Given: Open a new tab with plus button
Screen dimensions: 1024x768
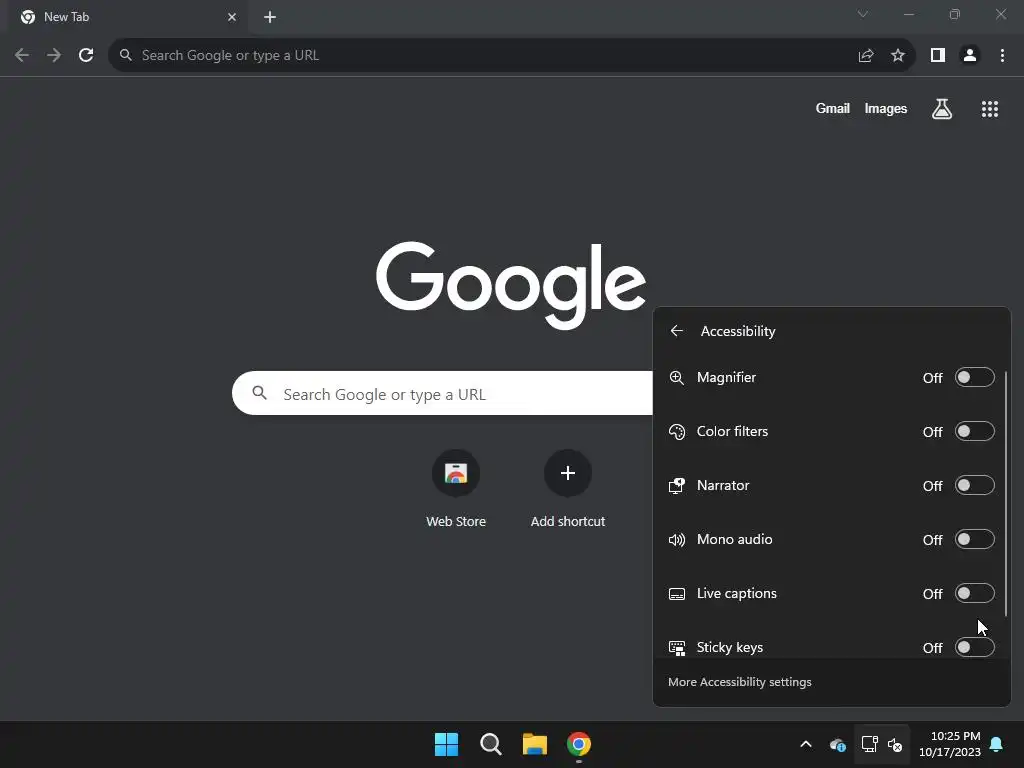Looking at the screenshot, I should point(270,17).
